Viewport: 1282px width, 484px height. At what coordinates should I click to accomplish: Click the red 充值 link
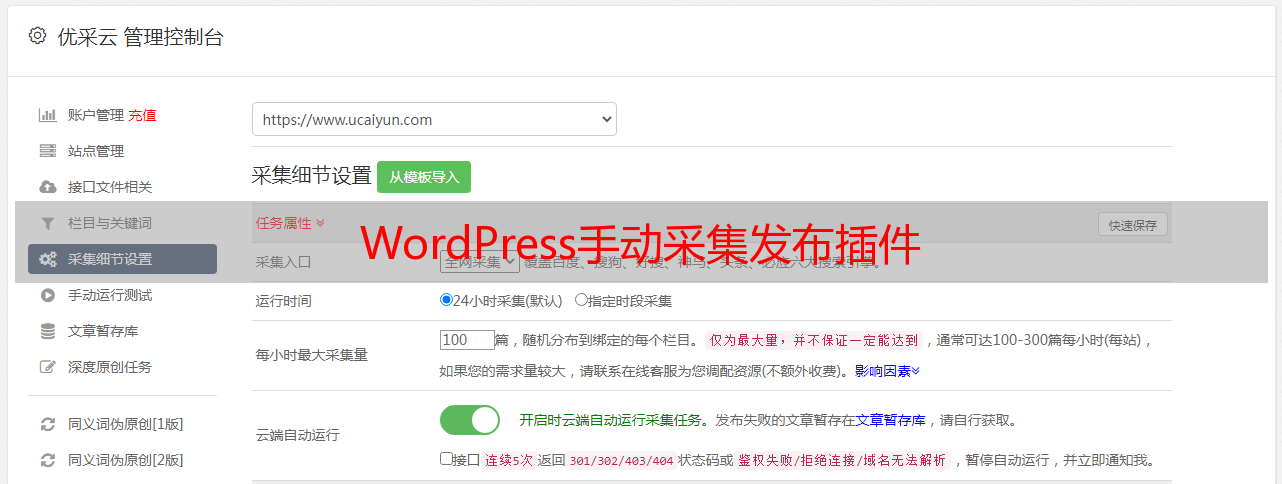142,115
